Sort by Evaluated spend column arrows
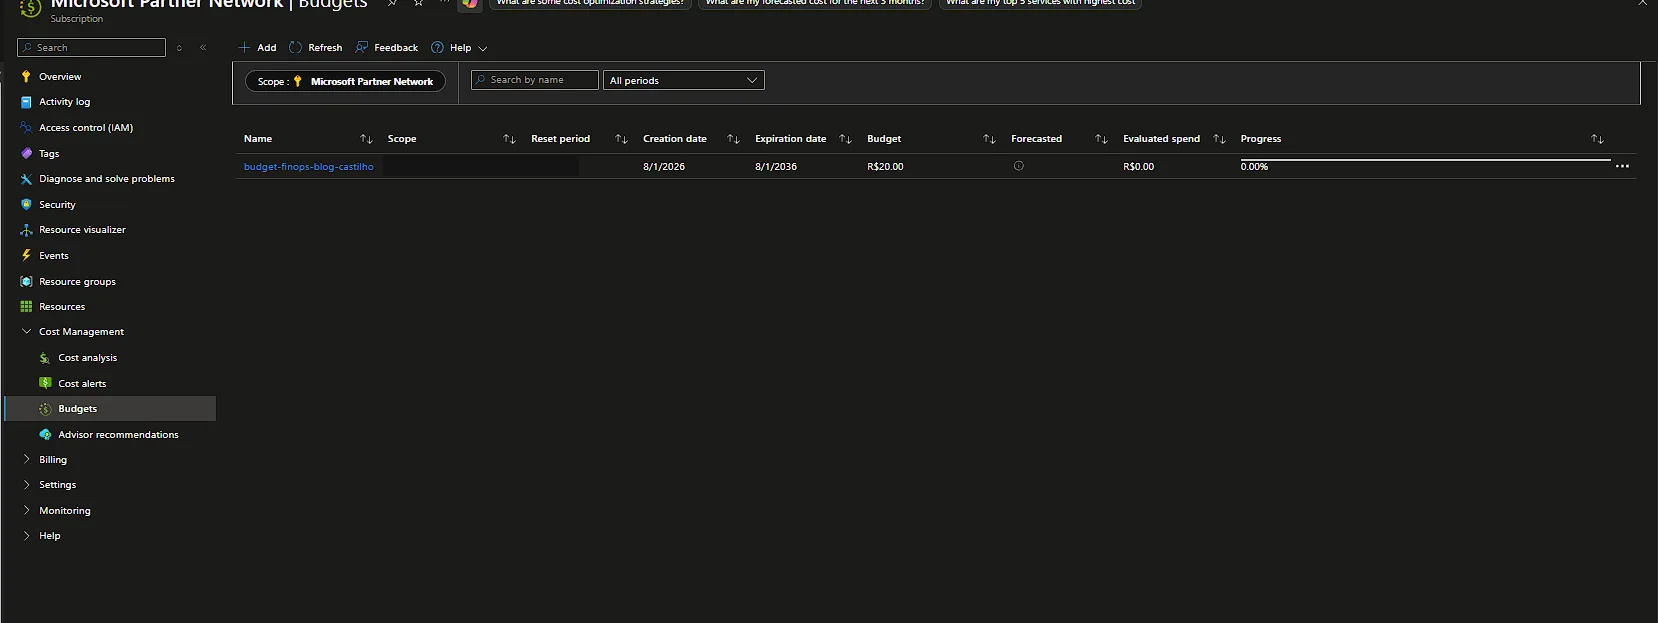The height and width of the screenshot is (623, 1658). click(x=1219, y=139)
